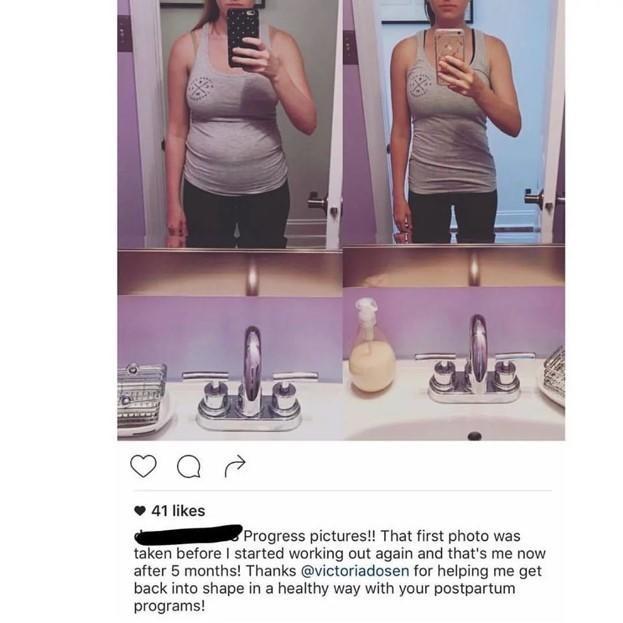Share the post using the arrow icon
The height and width of the screenshot is (623, 623).
point(235,465)
